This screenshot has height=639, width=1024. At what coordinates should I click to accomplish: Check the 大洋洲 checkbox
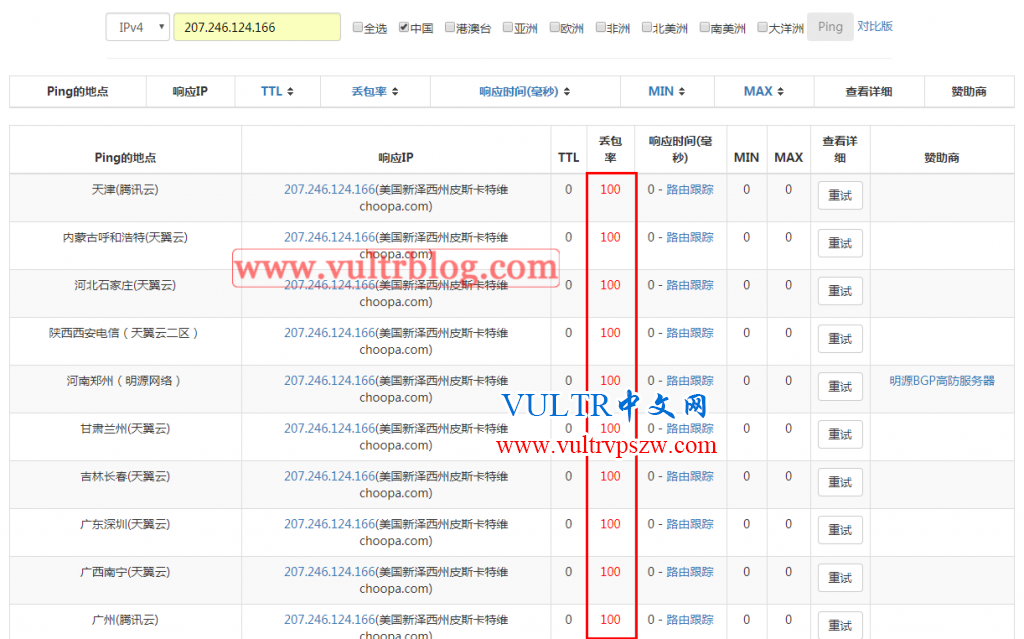tap(762, 27)
